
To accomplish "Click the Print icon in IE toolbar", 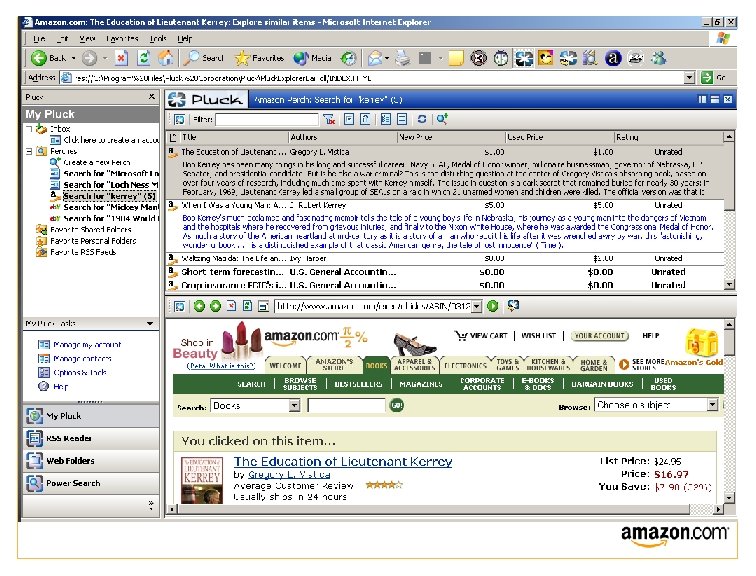I will click(403, 58).
